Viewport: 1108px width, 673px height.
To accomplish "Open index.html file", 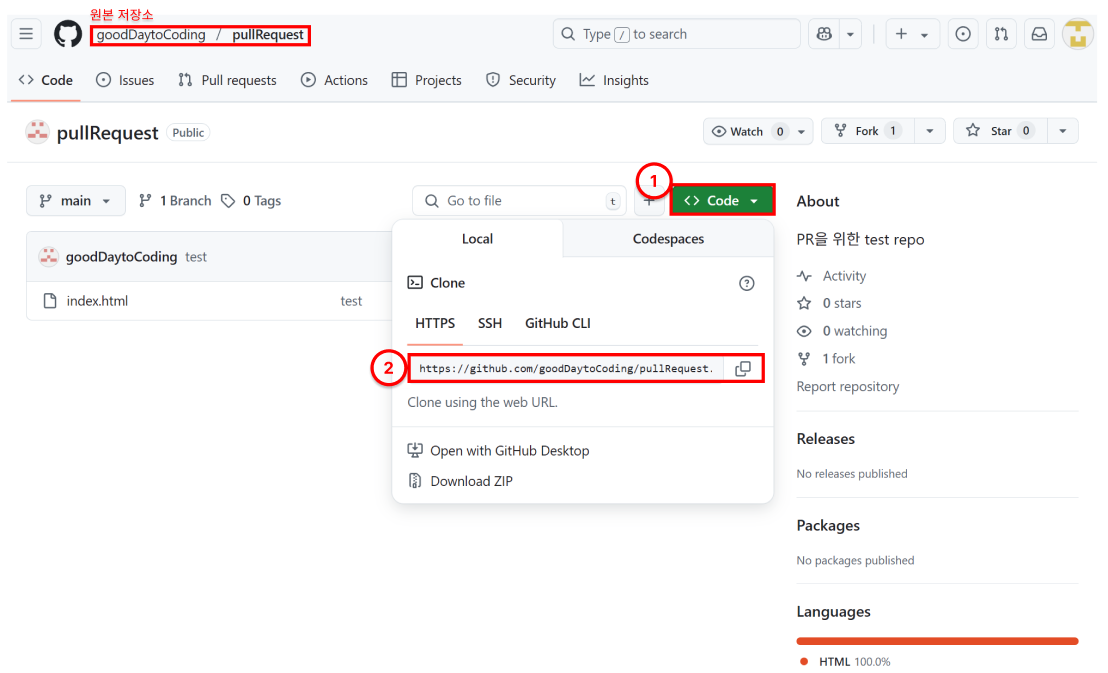I will point(98,301).
